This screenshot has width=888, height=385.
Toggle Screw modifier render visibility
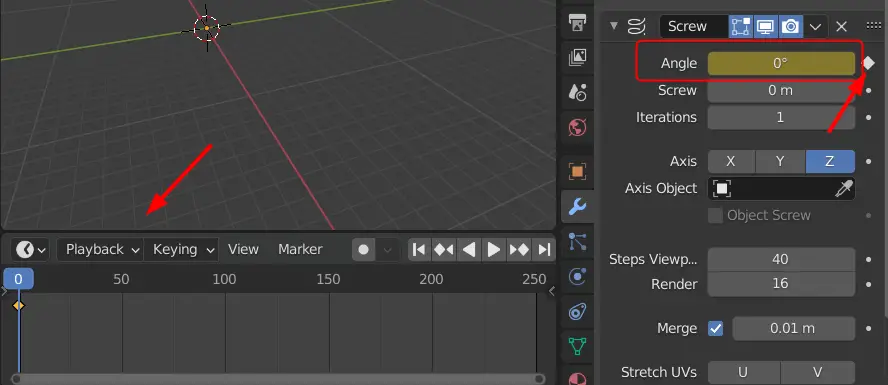[791, 27]
